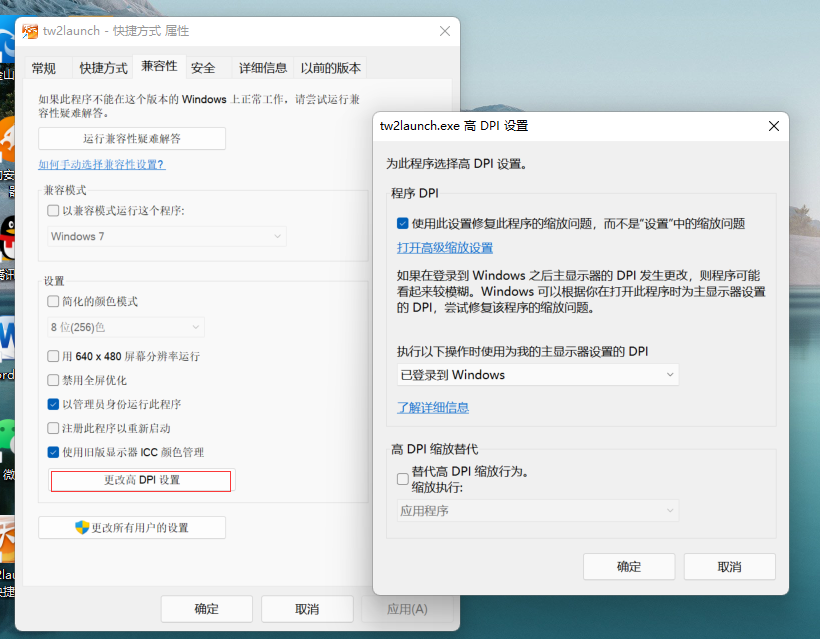Cancel the properties dialog
The width and height of the screenshot is (820, 639).
307,609
